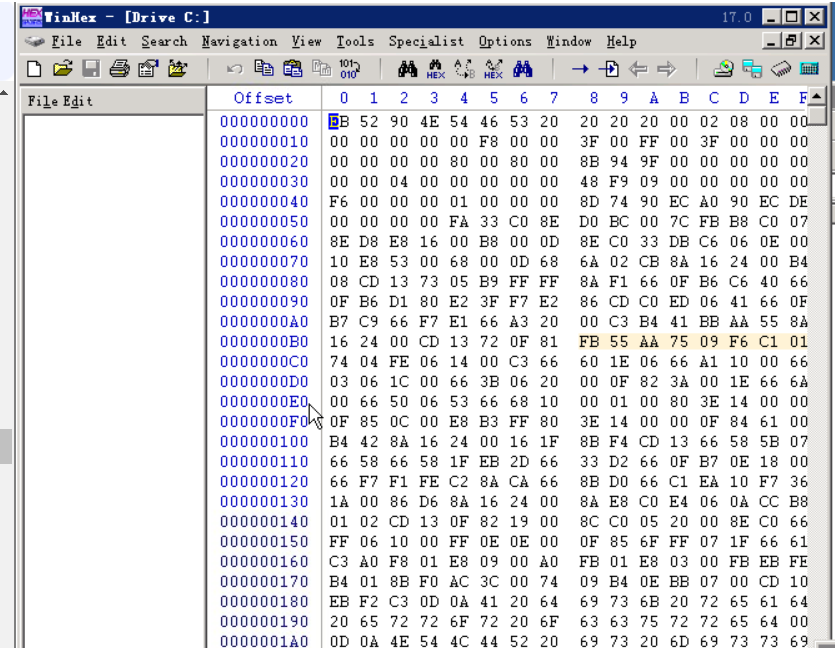Click byte B4 at start of row 100
Screen dimensions: 835x648
[x=339, y=442]
